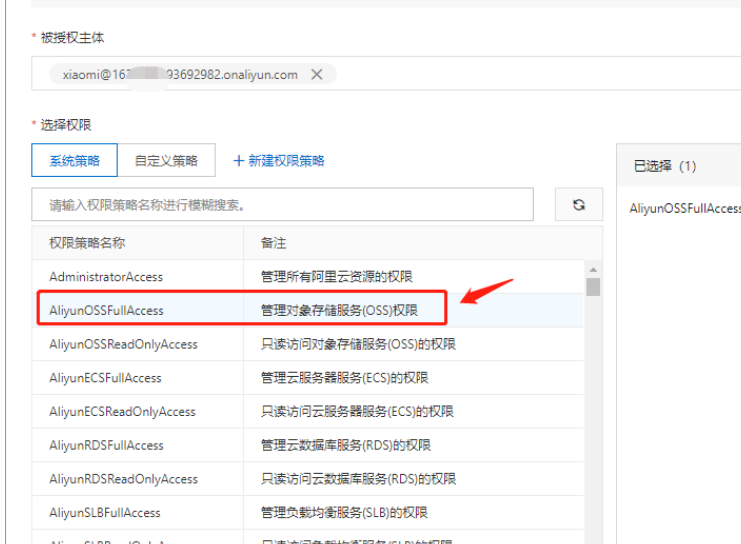Click the 被授权主体 principal input box
Viewport: 741px width, 544px height.
386,73
